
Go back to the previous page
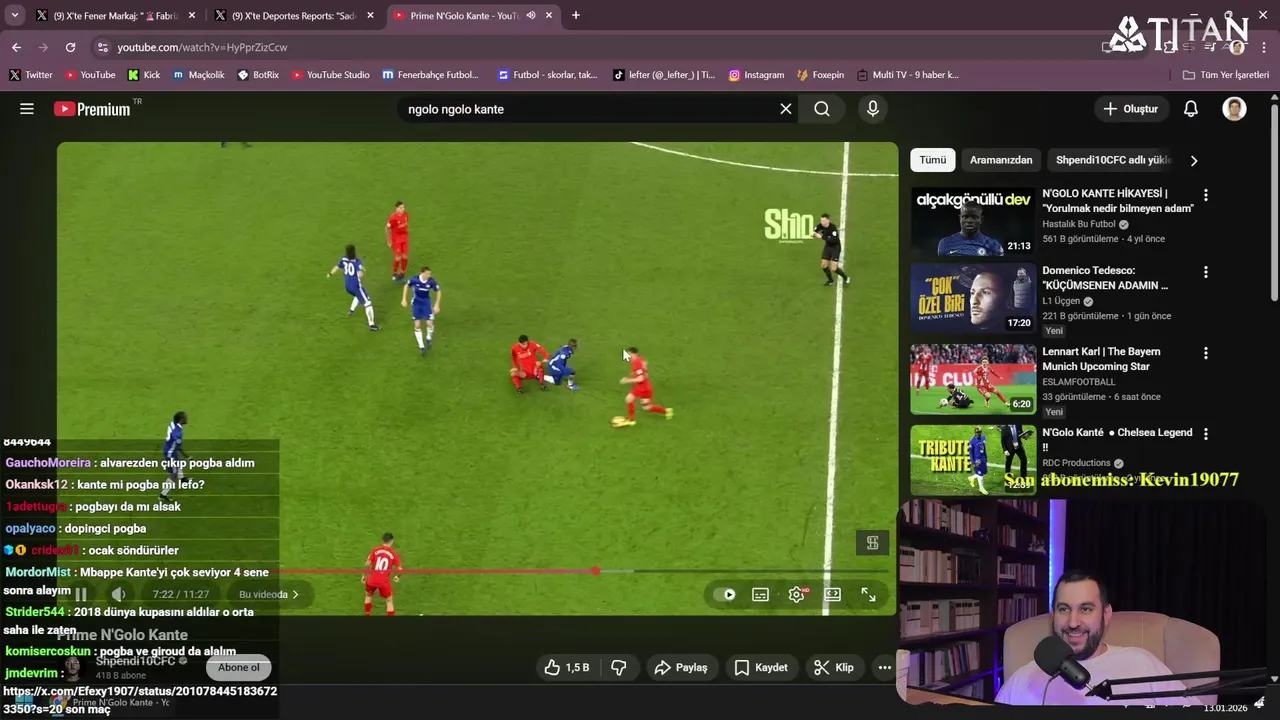(x=16, y=47)
